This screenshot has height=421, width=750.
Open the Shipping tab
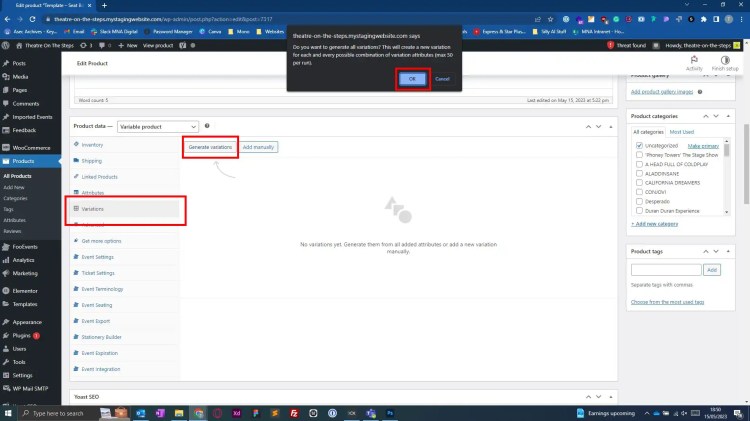click(91, 161)
